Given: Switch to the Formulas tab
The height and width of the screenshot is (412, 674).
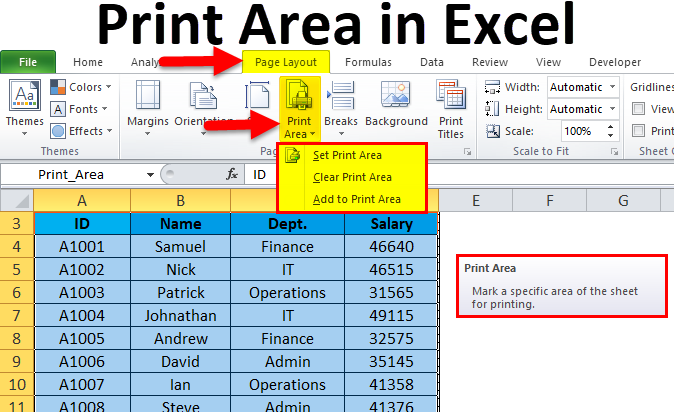Looking at the screenshot, I should pos(368,62).
